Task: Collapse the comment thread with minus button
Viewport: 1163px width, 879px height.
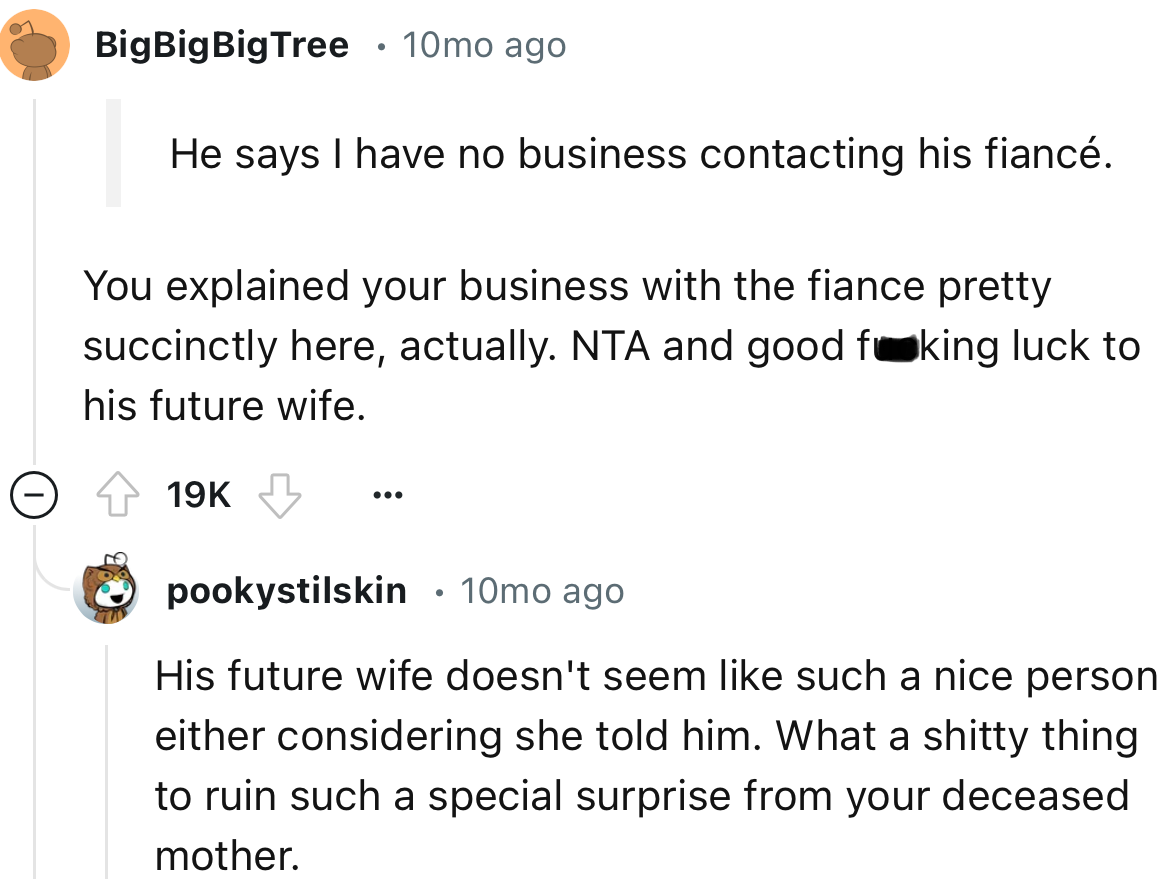Action: tap(35, 495)
